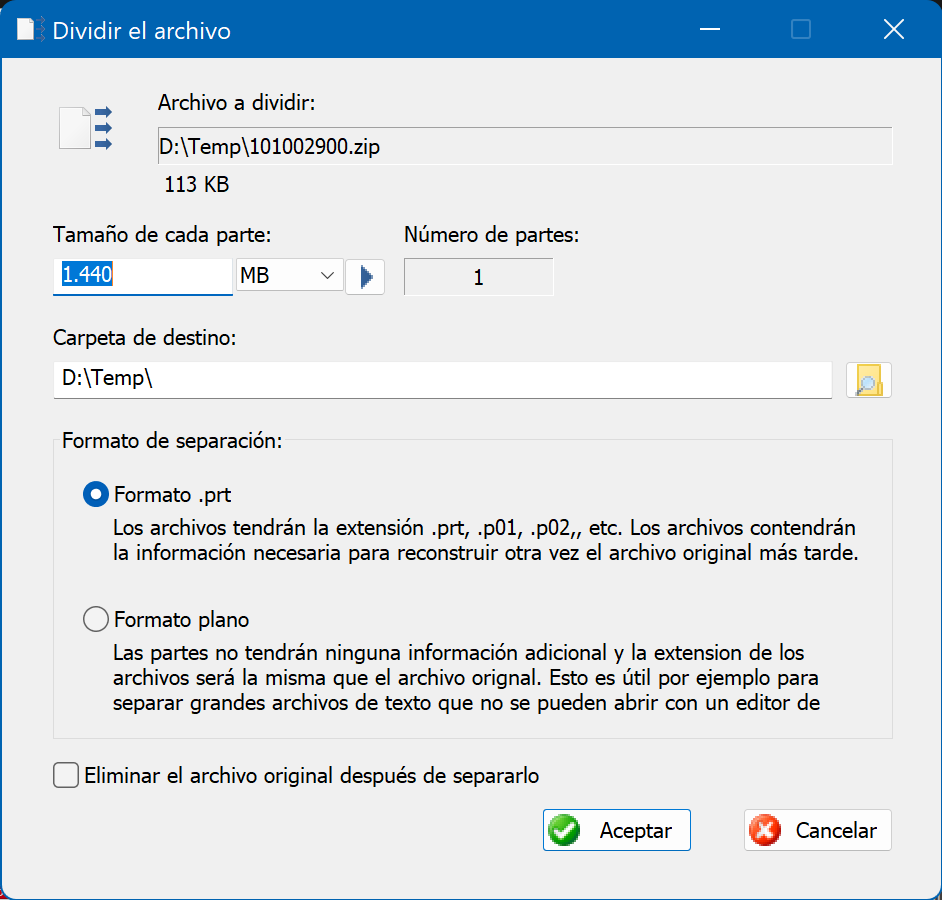Click the dropdown chevron beside MB
The height and width of the screenshot is (900, 942).
click(327, 275)
